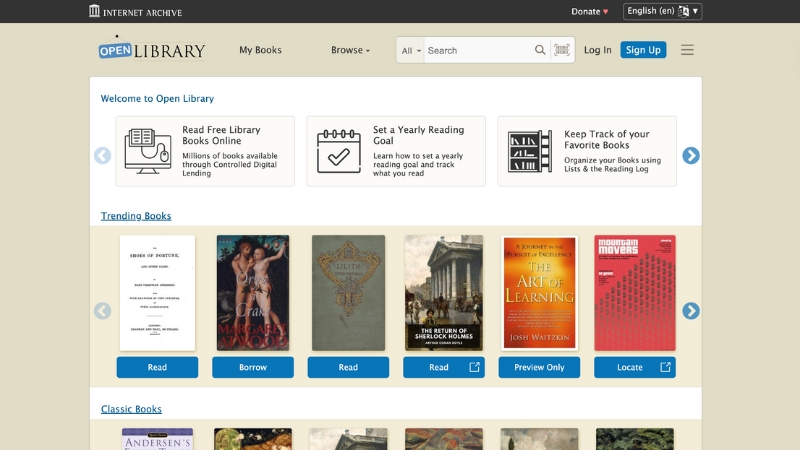Click the calendar checkmark icon
This screenshot has width=800, height=450.
[339, 151]
